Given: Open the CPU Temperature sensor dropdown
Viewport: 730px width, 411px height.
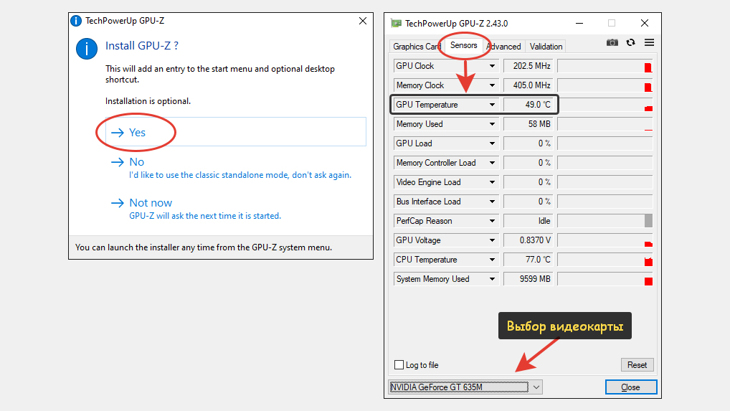Looking at the screenshot, I should (x=492, y=260).
